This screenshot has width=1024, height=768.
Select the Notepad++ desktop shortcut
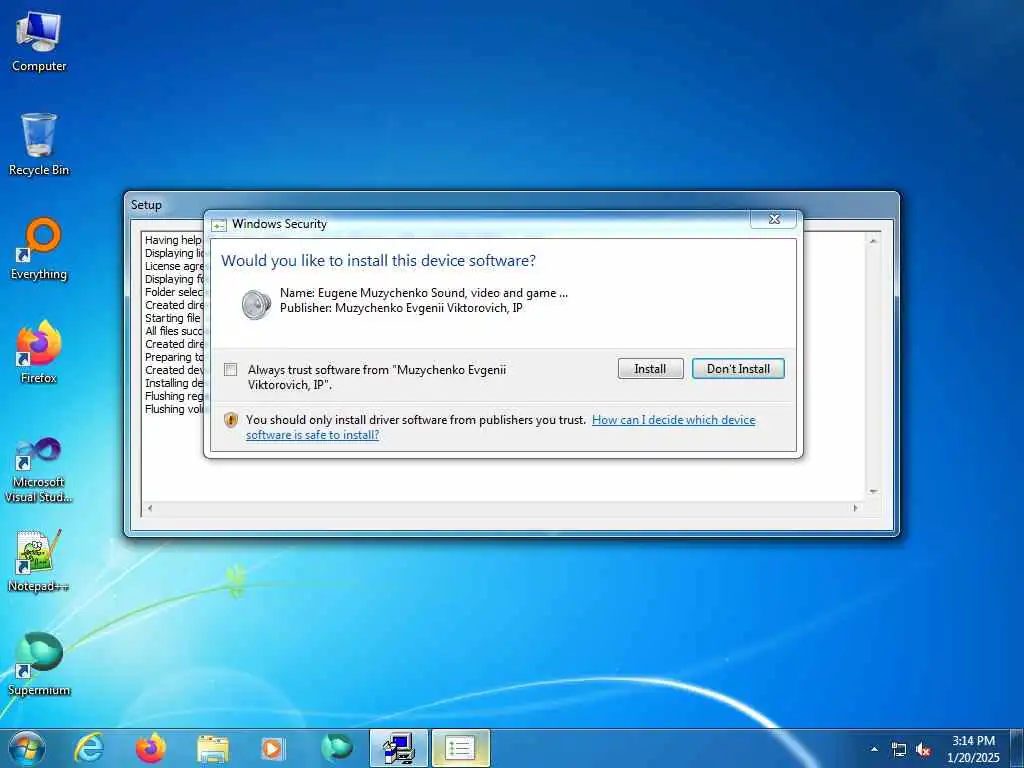click(39, 560)
